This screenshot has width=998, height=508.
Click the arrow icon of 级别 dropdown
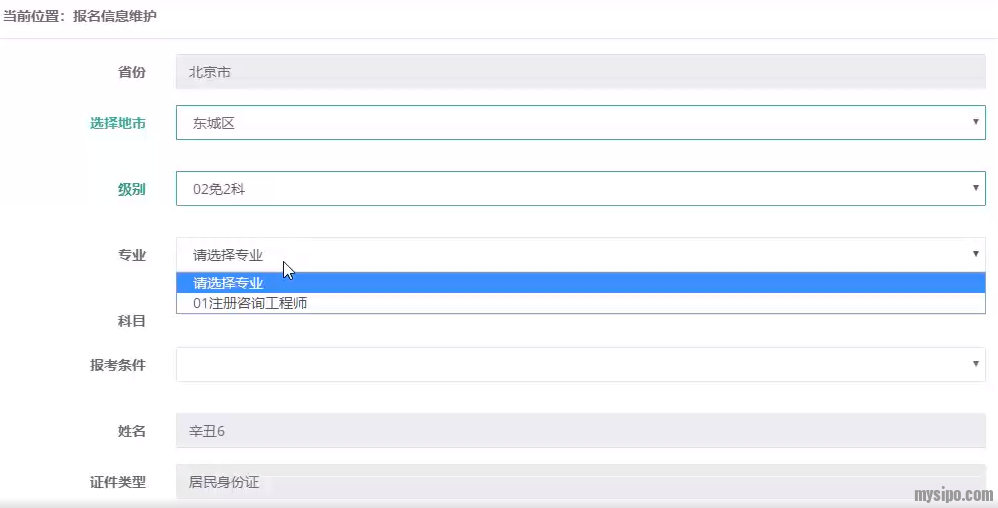coord(975,188)
